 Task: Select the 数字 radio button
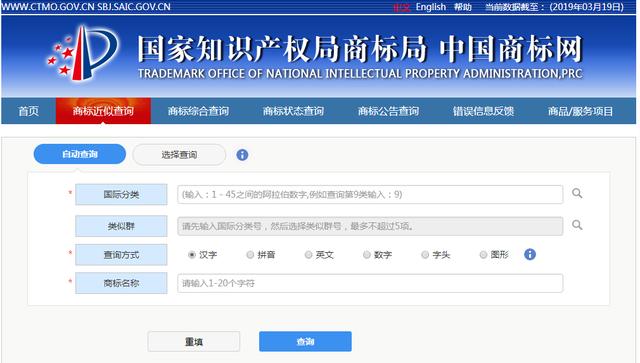point(367,255)
